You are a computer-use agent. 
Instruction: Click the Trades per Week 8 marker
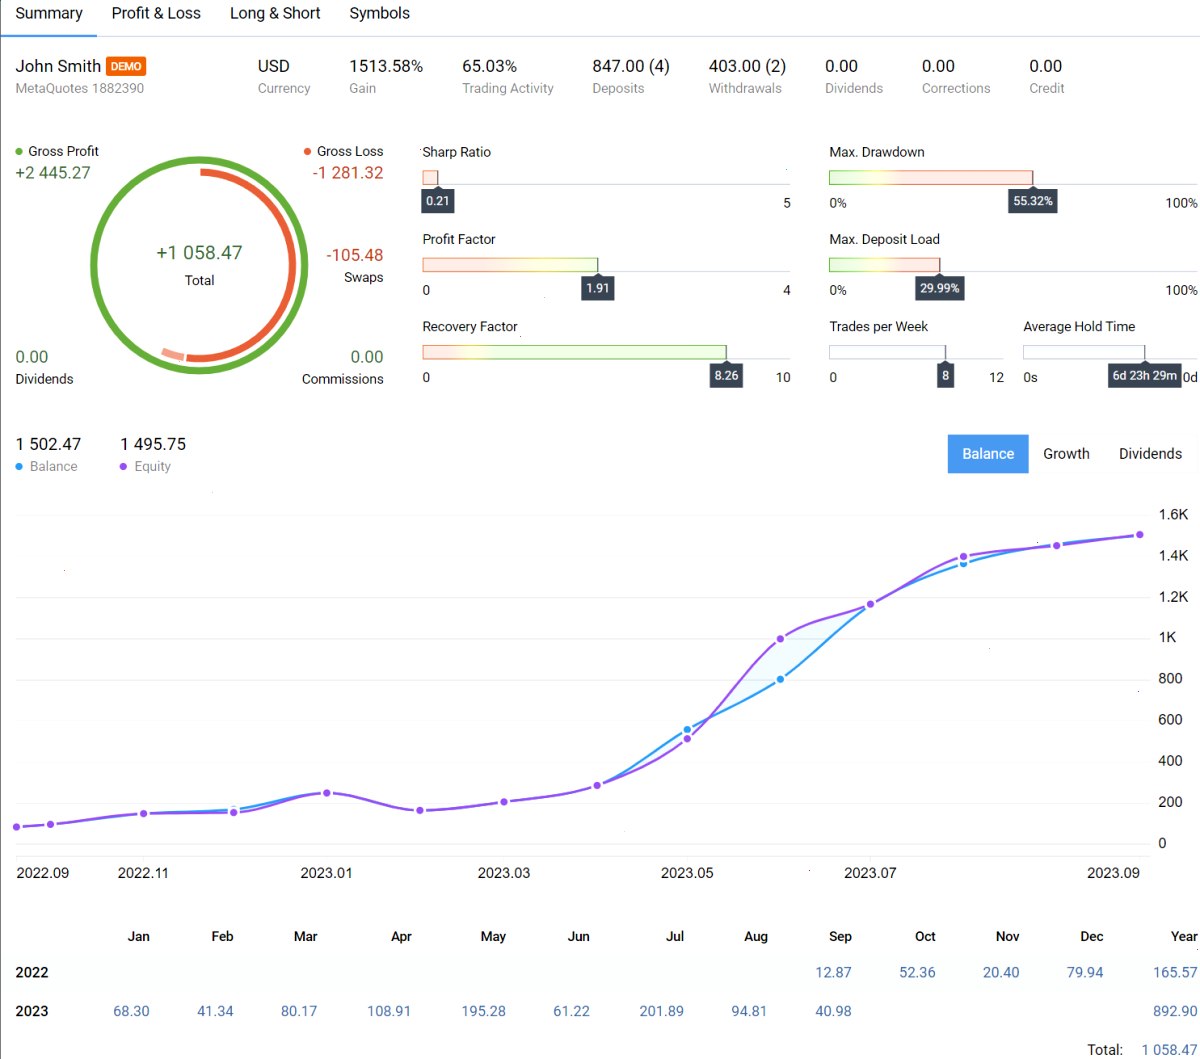click(945, 376)
